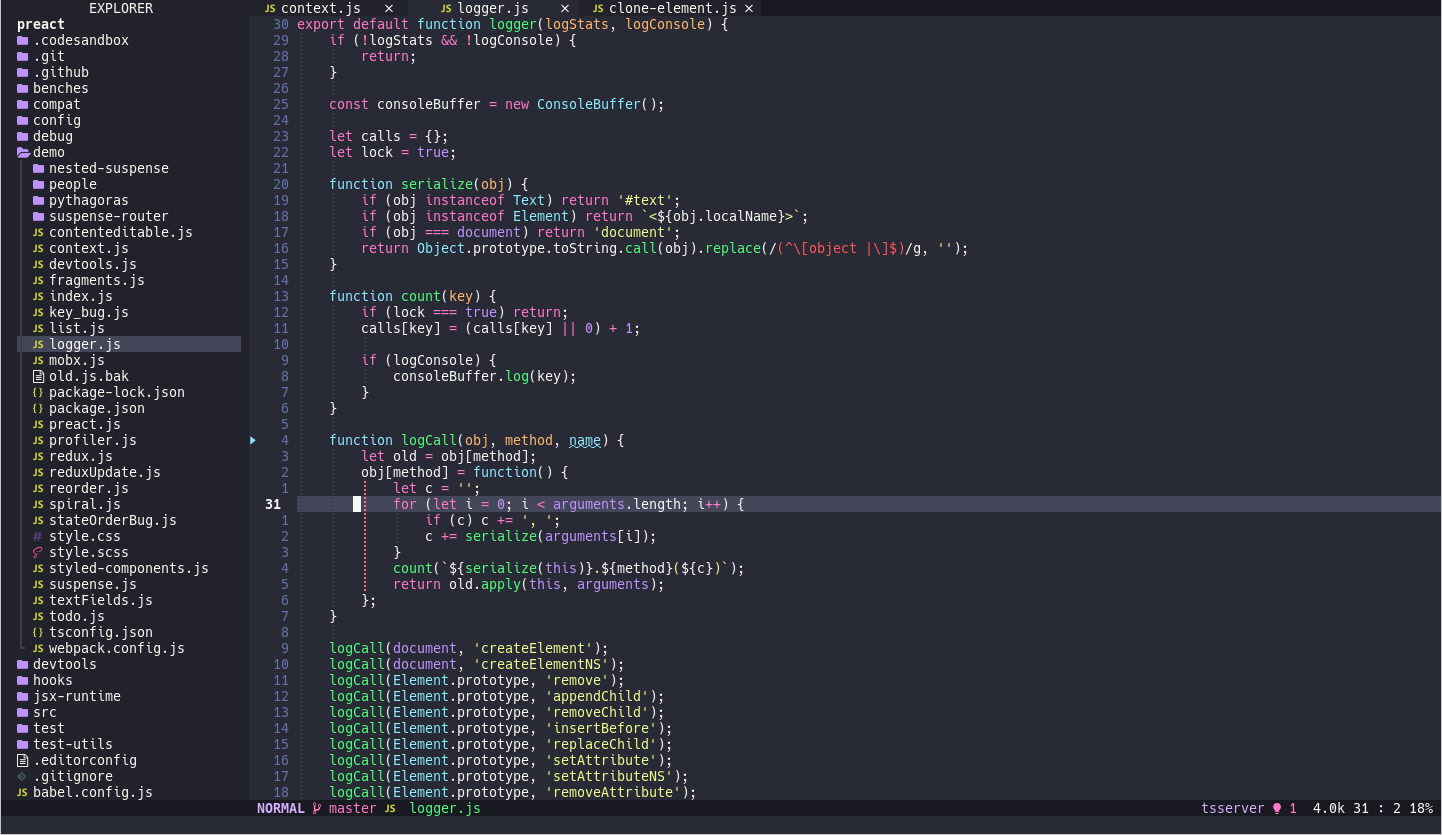Click the suspense-router folder icon
Image resolution: width=1442 pixels, height=835 pixels.
pyautogui.click(x=39, y=216)
